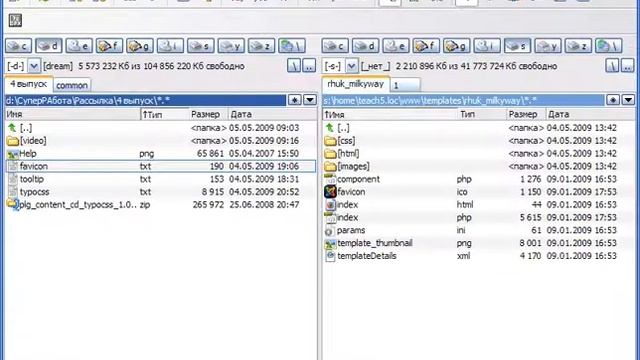Sort the right panel by 'Тип' column

coord(482,114)
